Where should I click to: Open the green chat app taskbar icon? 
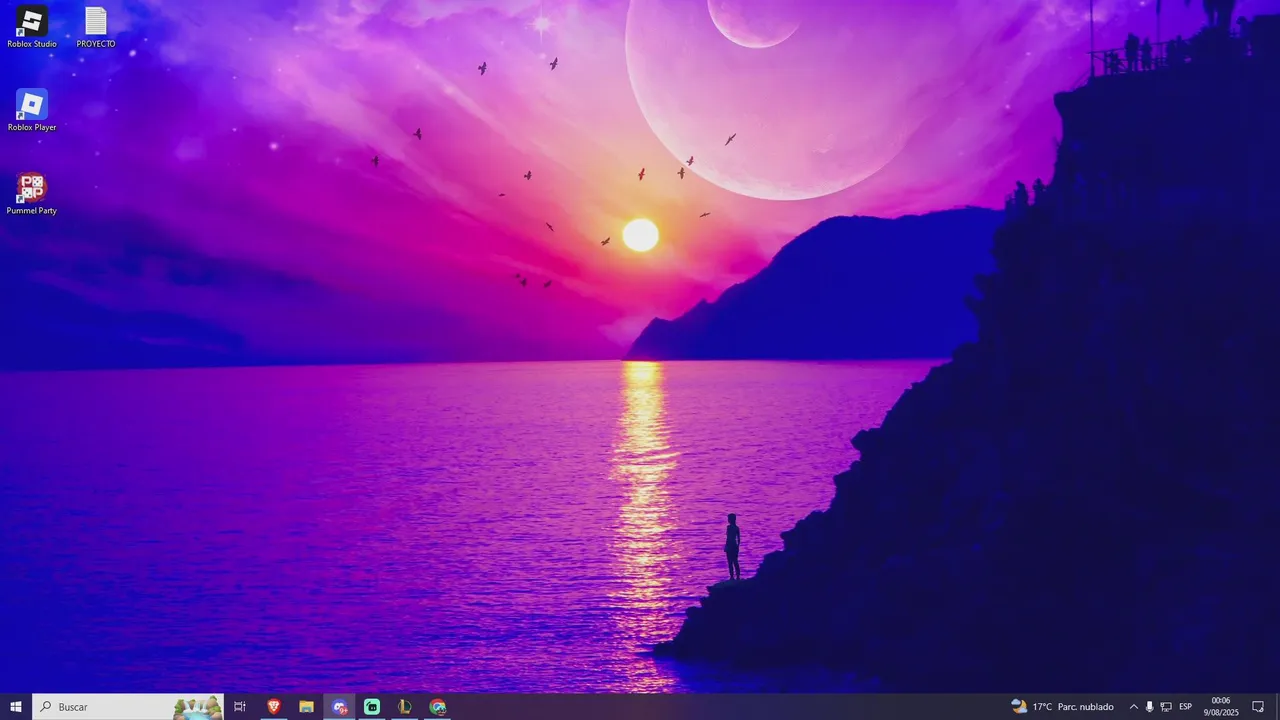click(372, 707)
